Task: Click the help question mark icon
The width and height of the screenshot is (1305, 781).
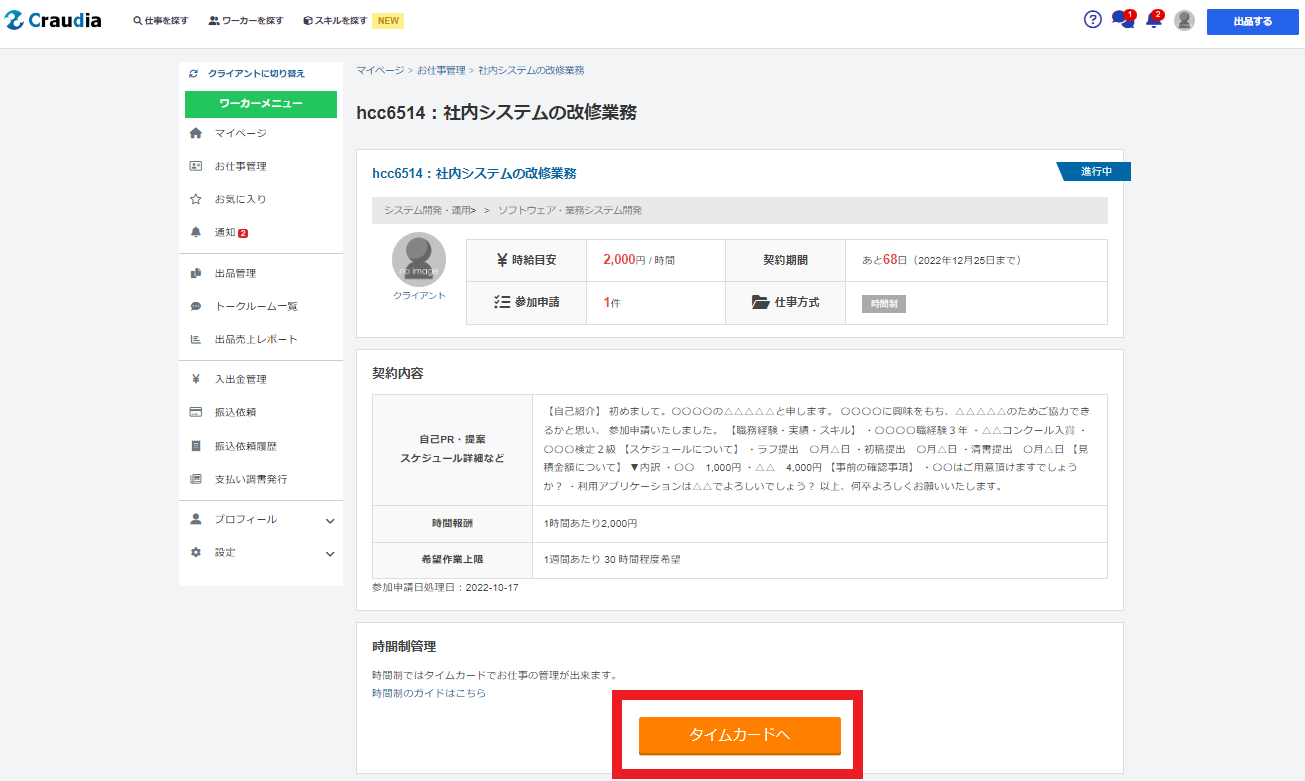Action: (x=1093, y=20)
